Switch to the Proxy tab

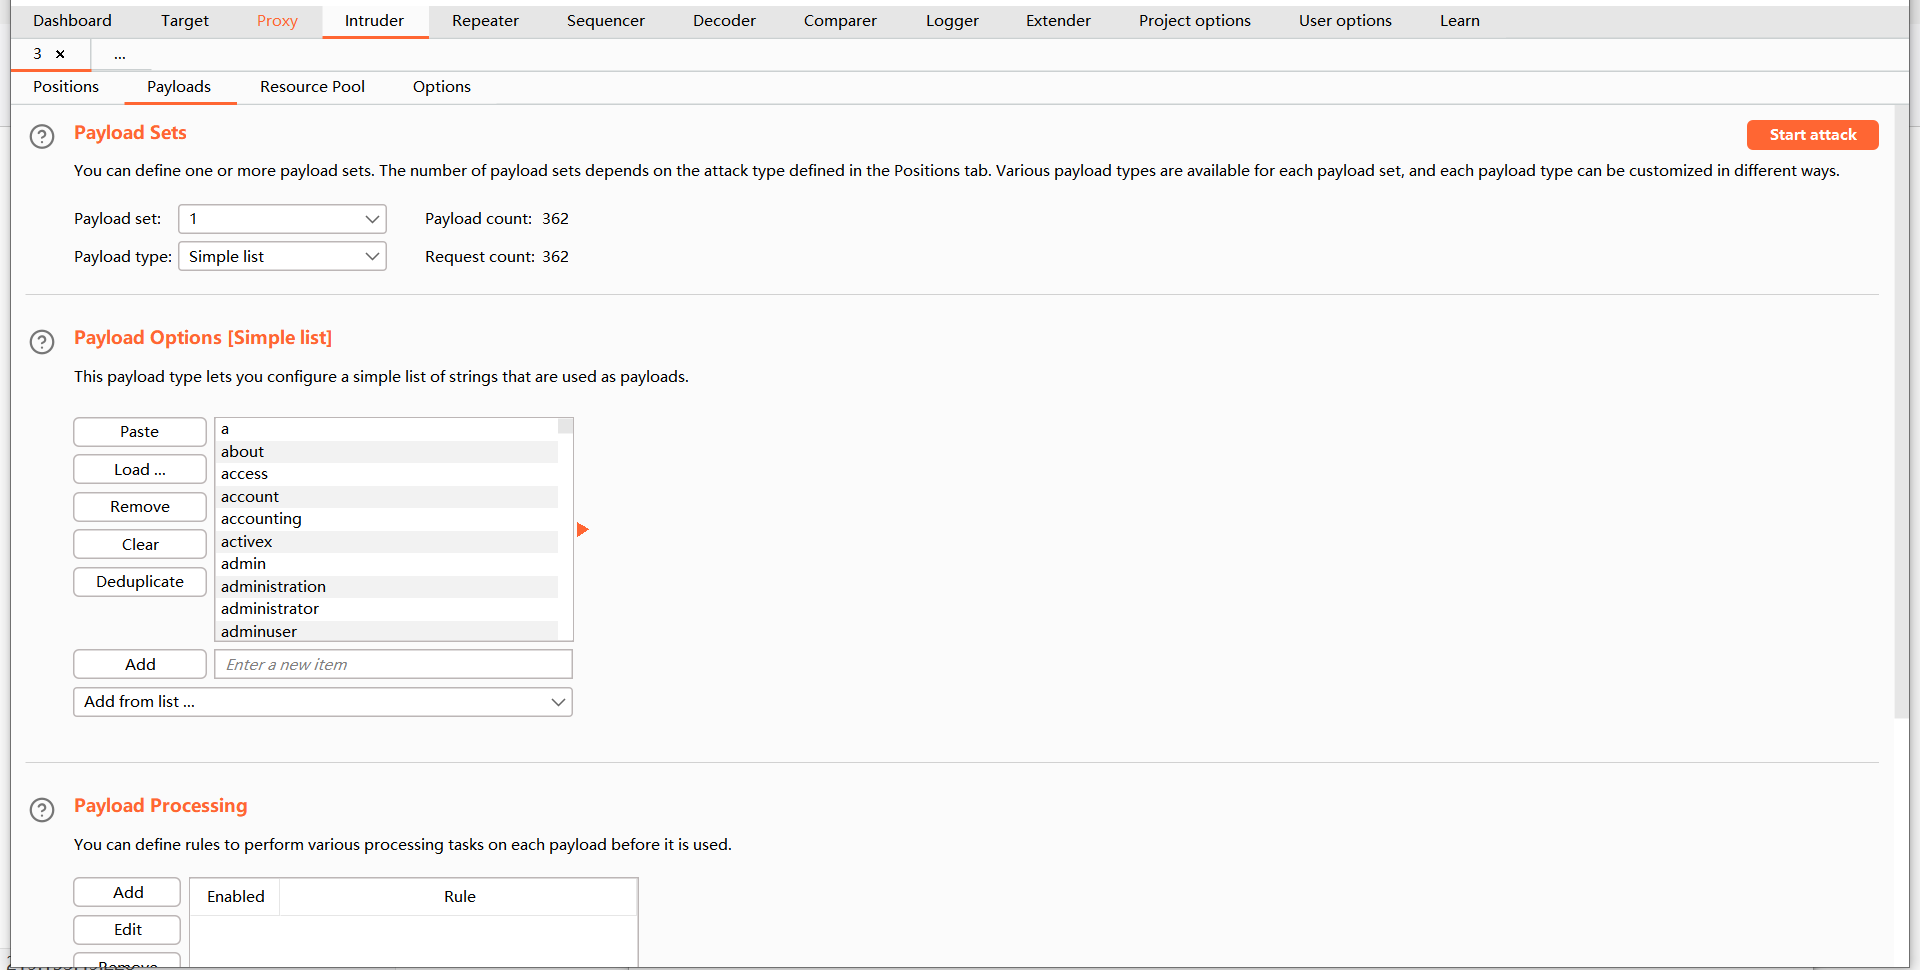tap(277, 20)
